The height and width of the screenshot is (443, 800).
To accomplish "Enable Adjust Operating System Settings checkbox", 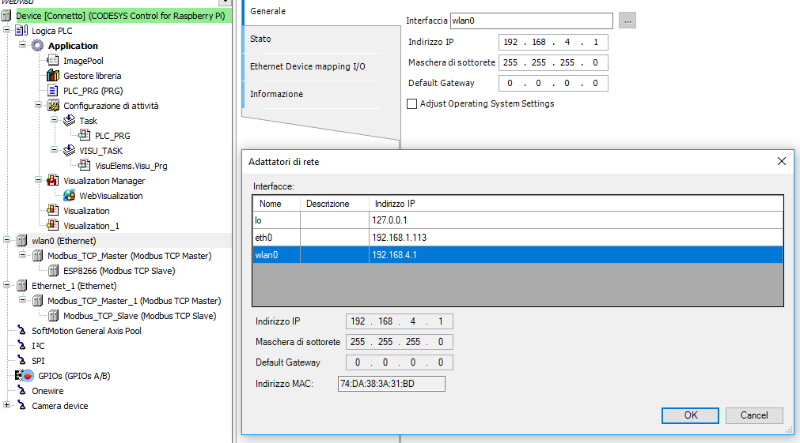I will 412,104.
